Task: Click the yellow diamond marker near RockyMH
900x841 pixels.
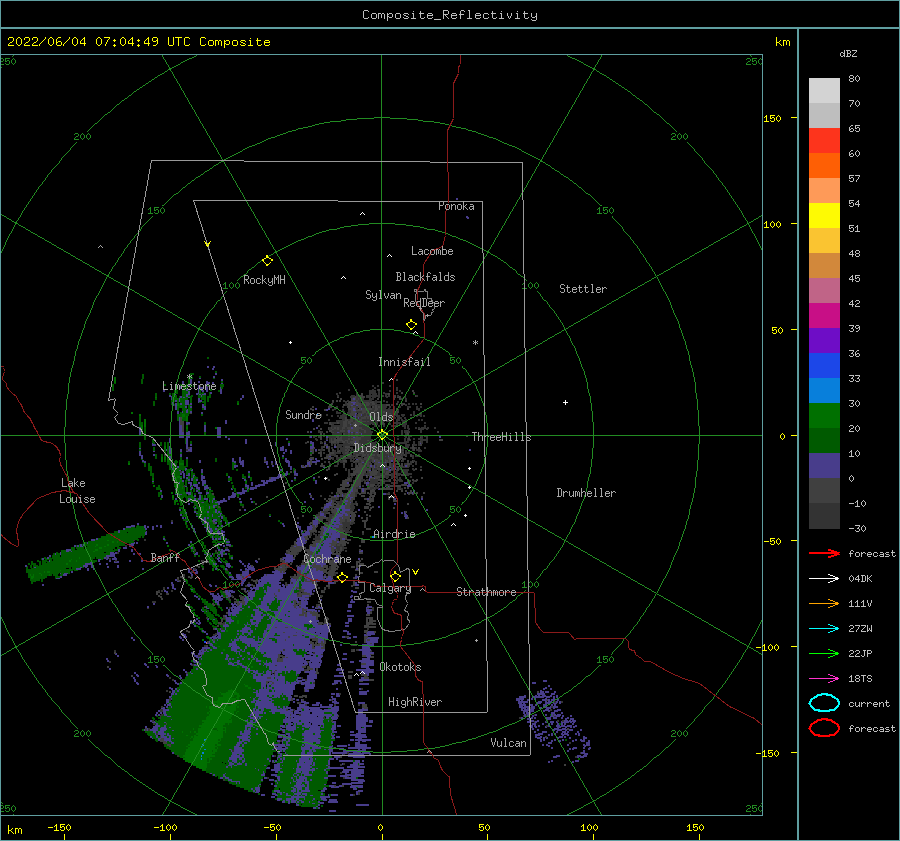Action: [267, 261]
